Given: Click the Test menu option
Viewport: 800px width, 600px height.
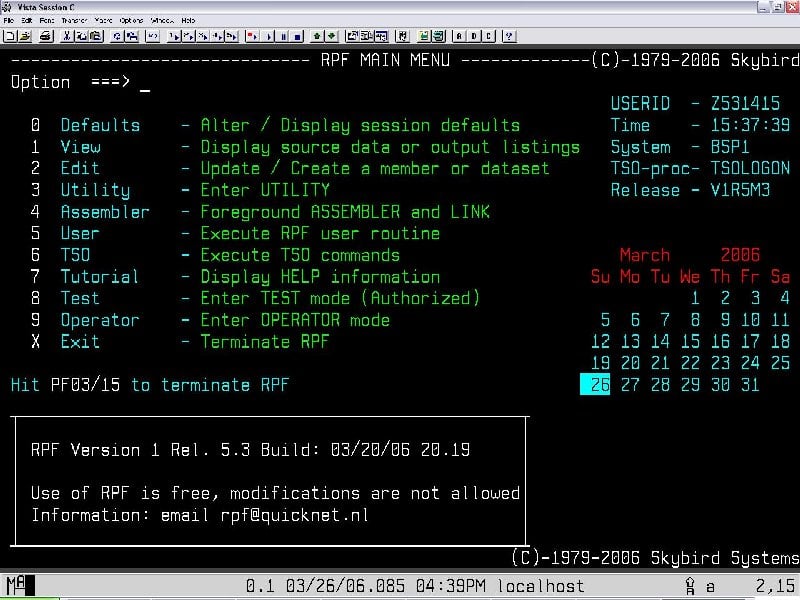Looking at the screenshot, I should point(80,298).
